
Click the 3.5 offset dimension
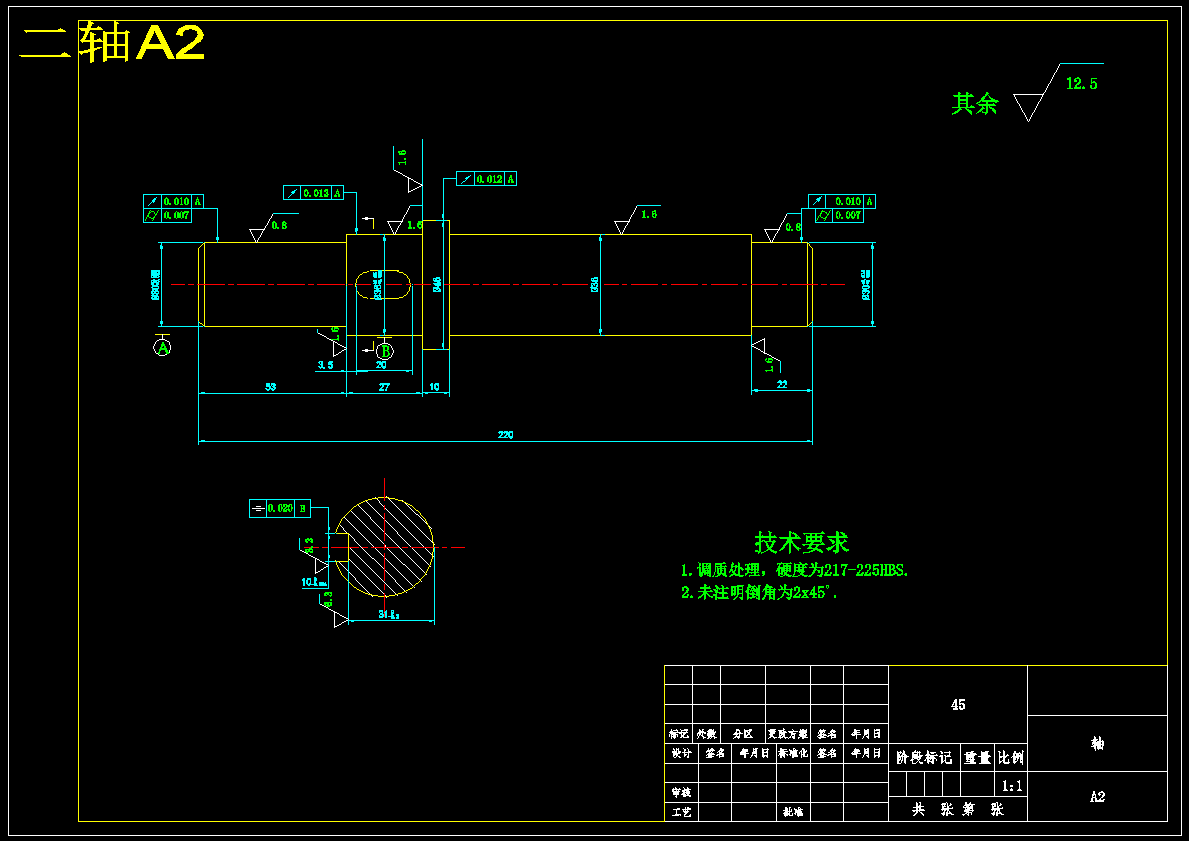tap(325, 365)
